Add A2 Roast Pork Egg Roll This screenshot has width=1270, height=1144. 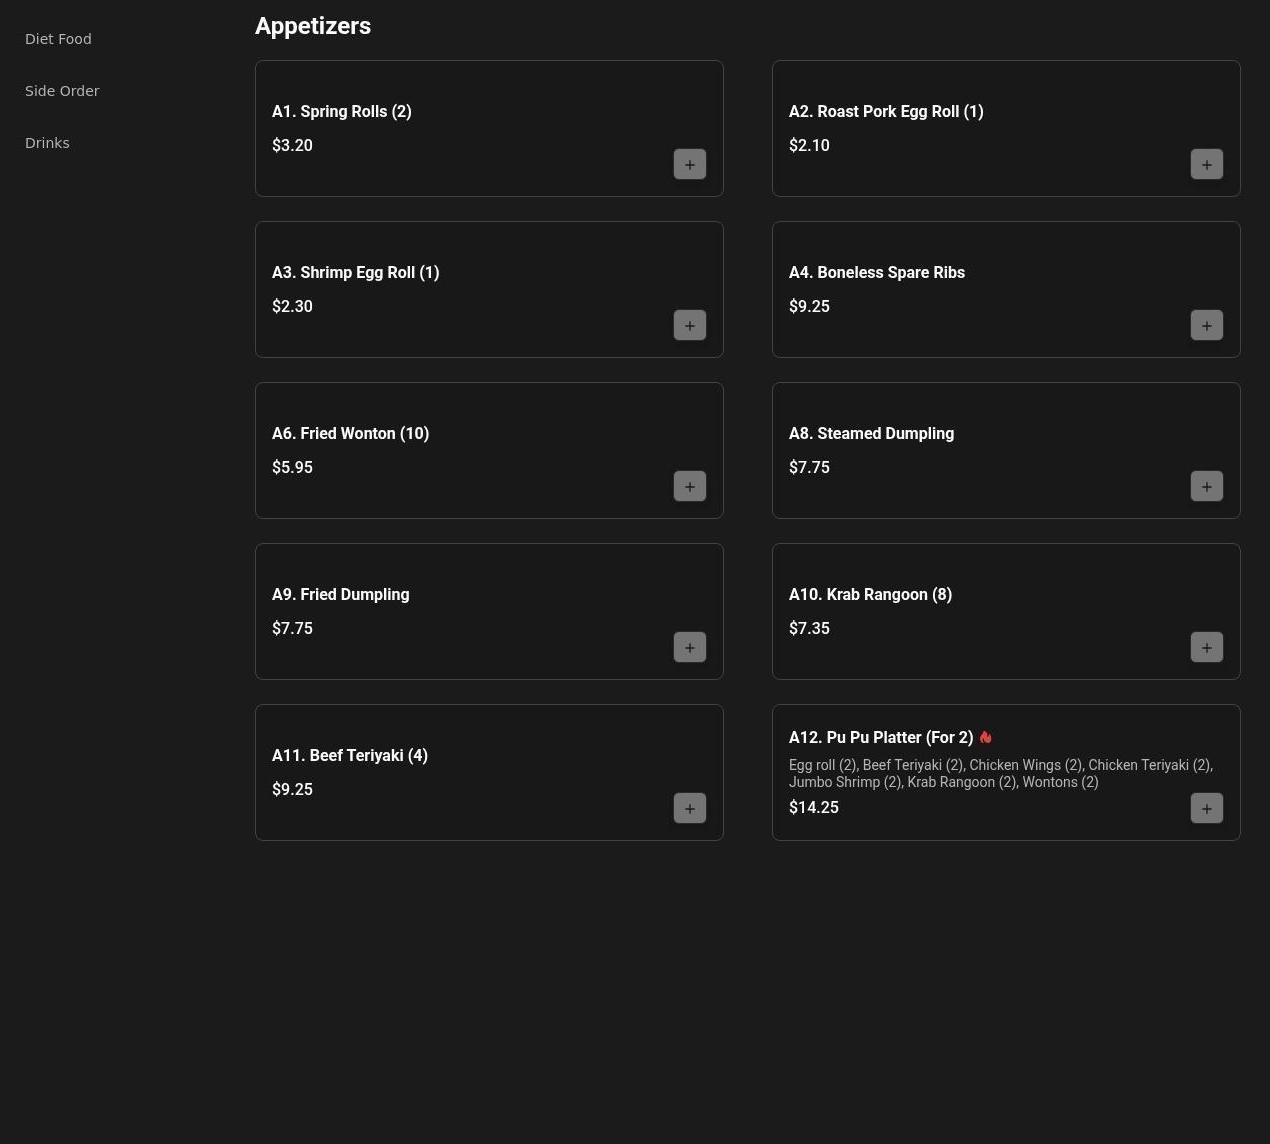click(1206, 165)
